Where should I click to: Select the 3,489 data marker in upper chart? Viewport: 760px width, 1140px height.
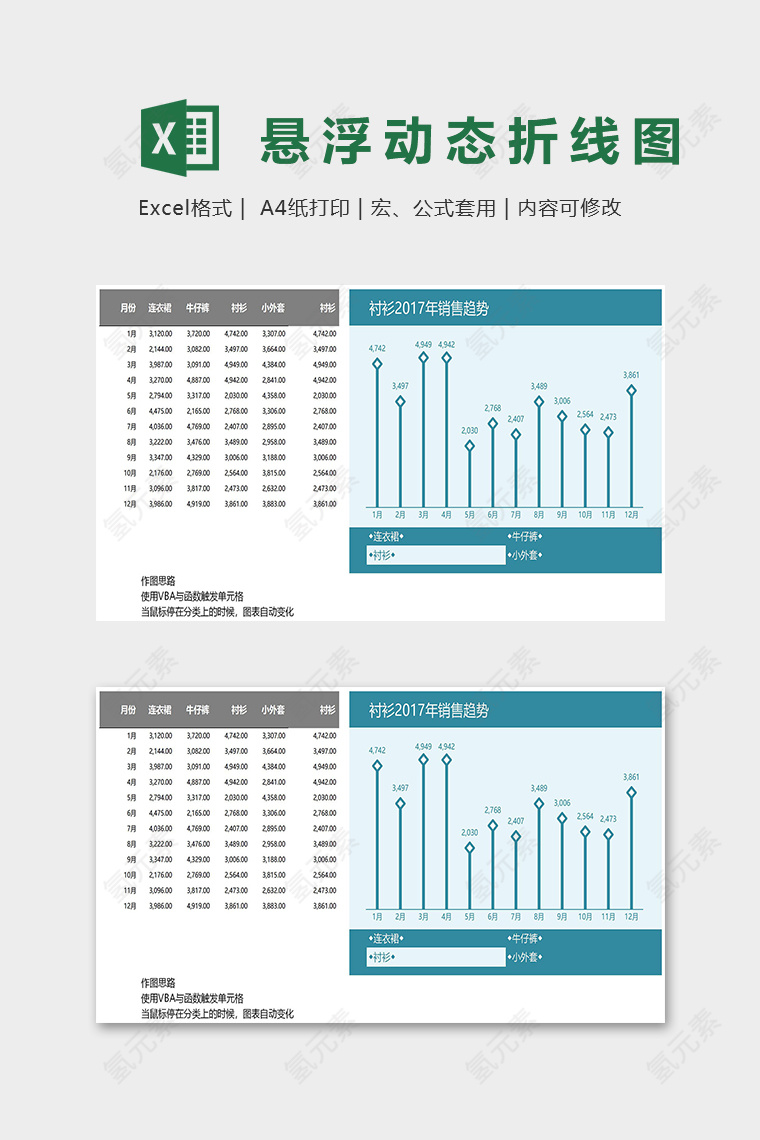(539, 402)
